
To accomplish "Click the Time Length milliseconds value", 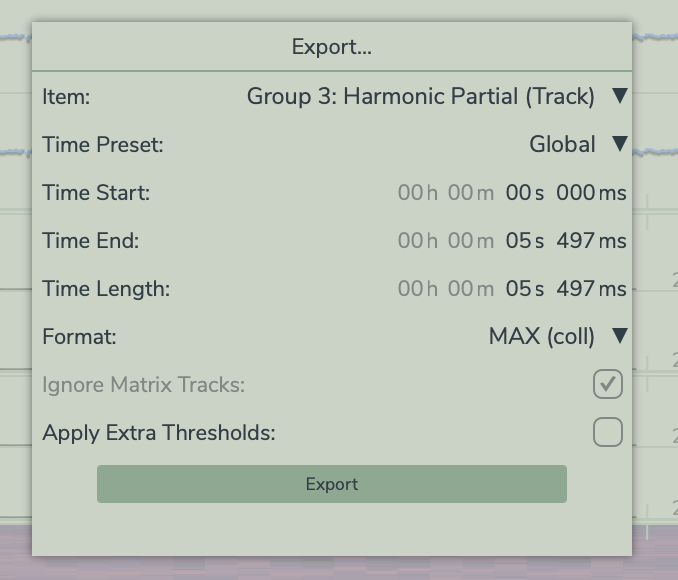I will [x=590, y=288].
